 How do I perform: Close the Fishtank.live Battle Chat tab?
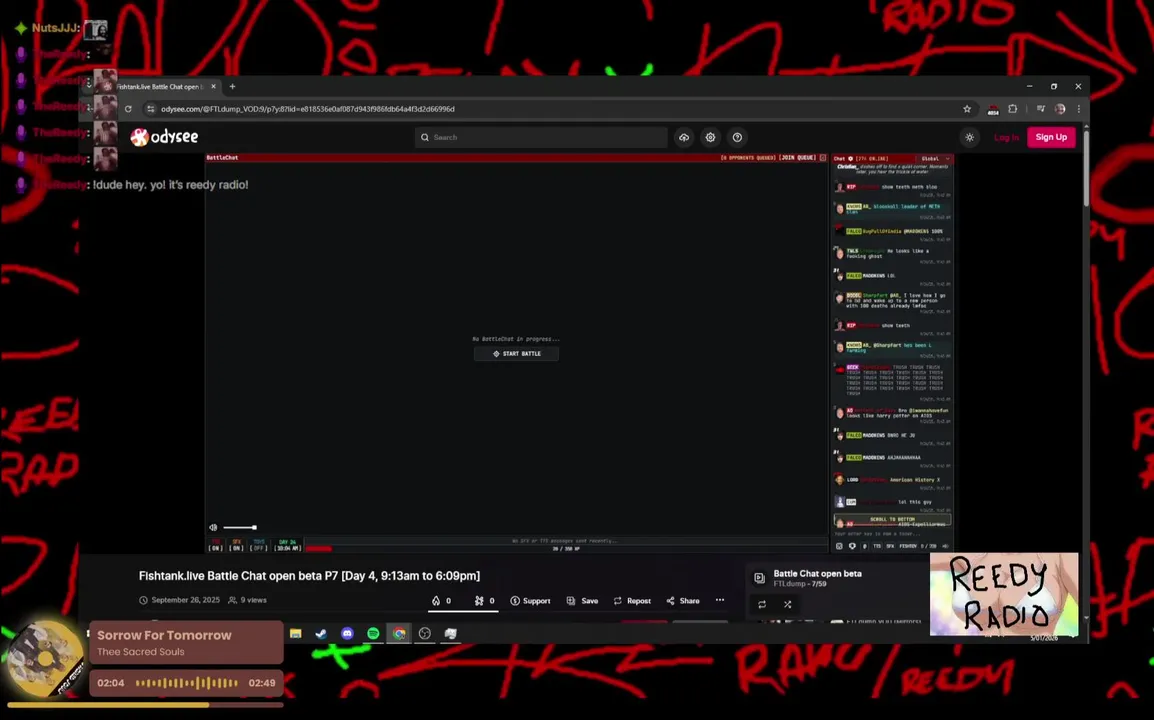pos(213,86)
